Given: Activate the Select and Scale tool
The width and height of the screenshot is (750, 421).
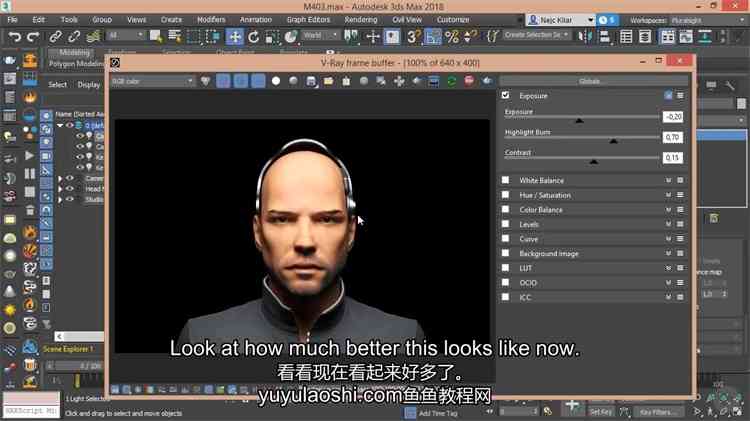Looking at the screenshot, I should pyautogui.click(x=272, y=36).
